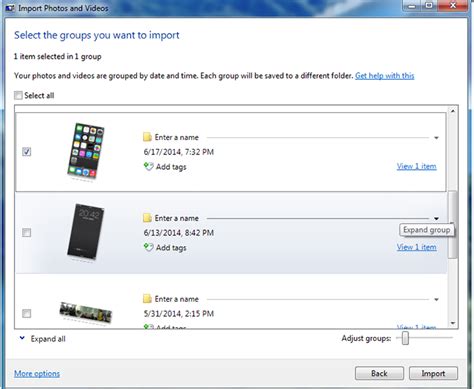This screenshot has height=389, width=474.
Task: Click the folder icon for the 6/13/2014 group
Action: (x=147, y=218)
